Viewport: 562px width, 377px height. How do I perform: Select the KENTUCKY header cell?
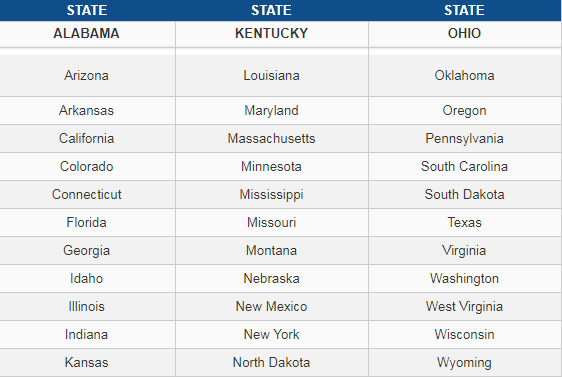pyautogui.click(x=272, y=34)
